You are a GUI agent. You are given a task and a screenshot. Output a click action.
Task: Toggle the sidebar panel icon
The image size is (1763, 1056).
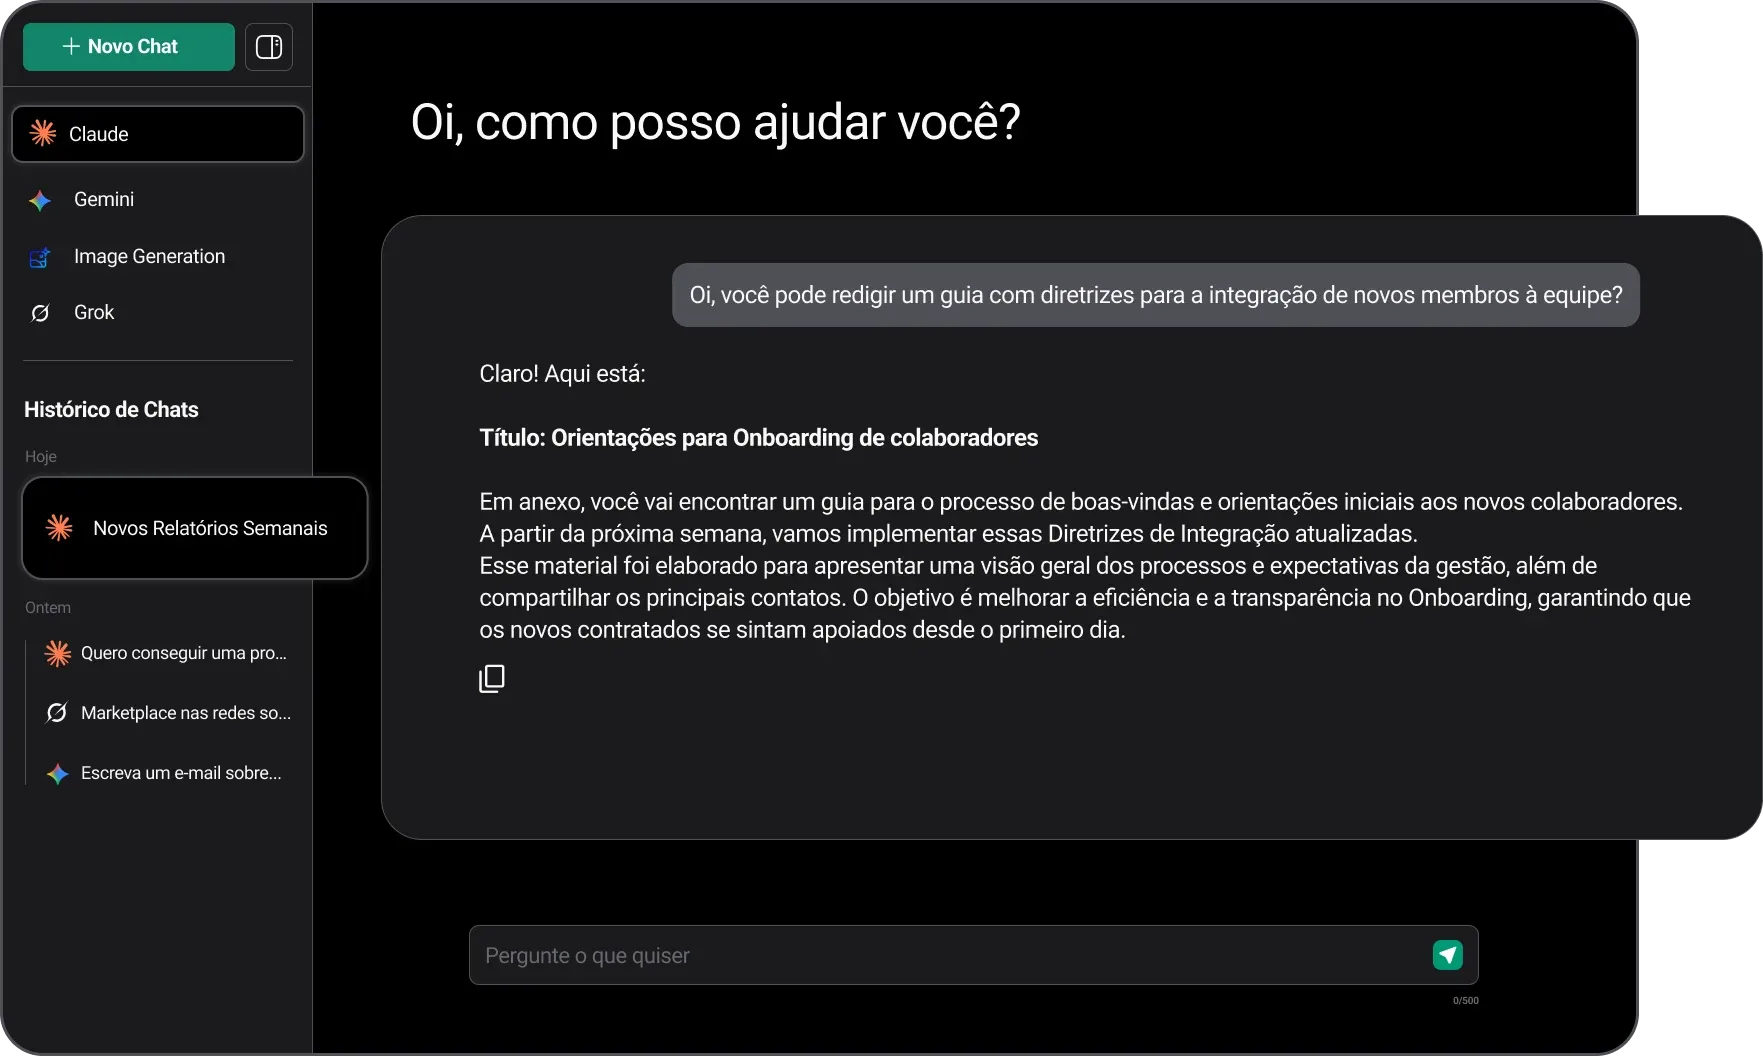(x=269, y=47)
